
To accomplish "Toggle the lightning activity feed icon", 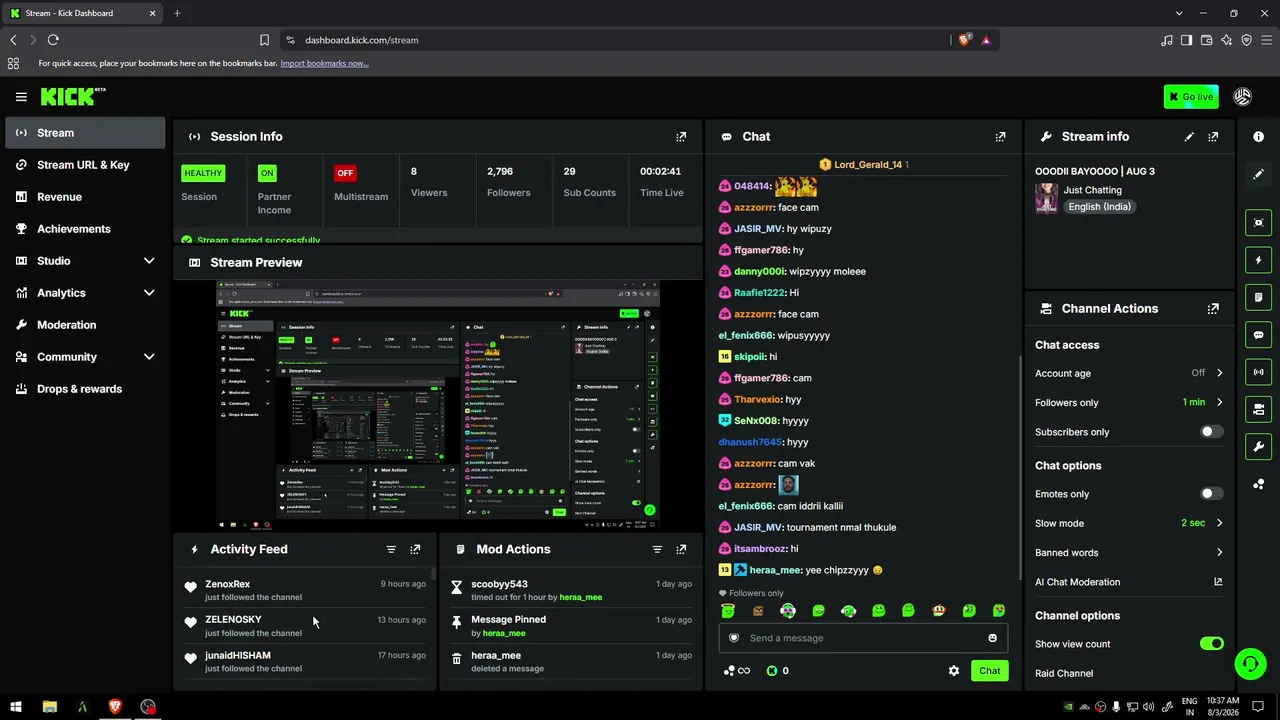I will click(x=1258, y=261).
